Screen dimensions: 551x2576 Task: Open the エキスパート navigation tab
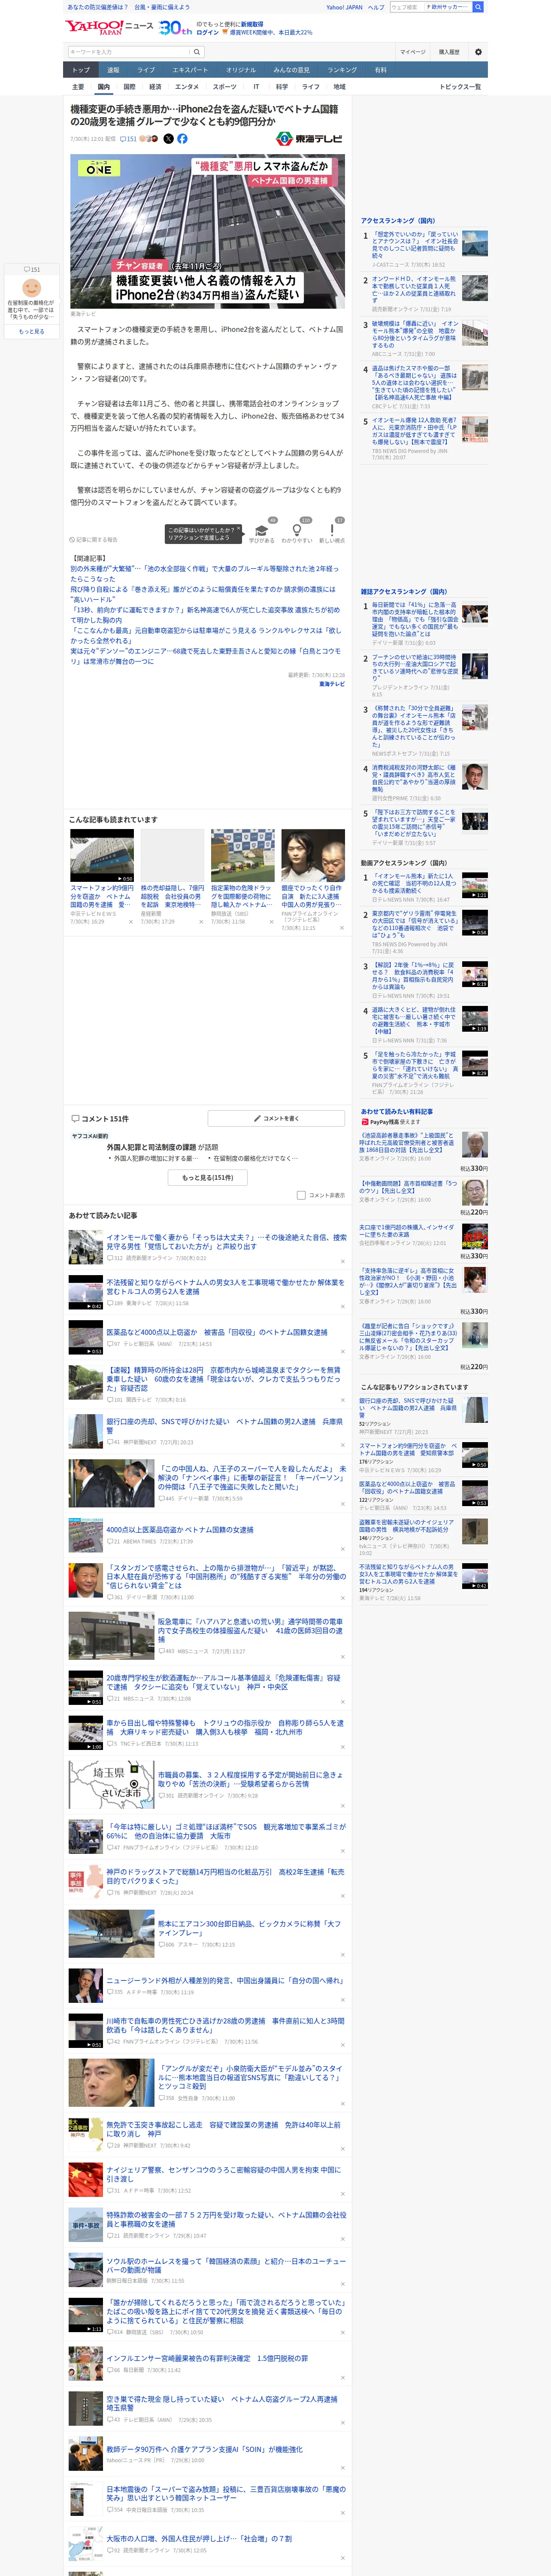pyautogui.click(x=190, y=70)
